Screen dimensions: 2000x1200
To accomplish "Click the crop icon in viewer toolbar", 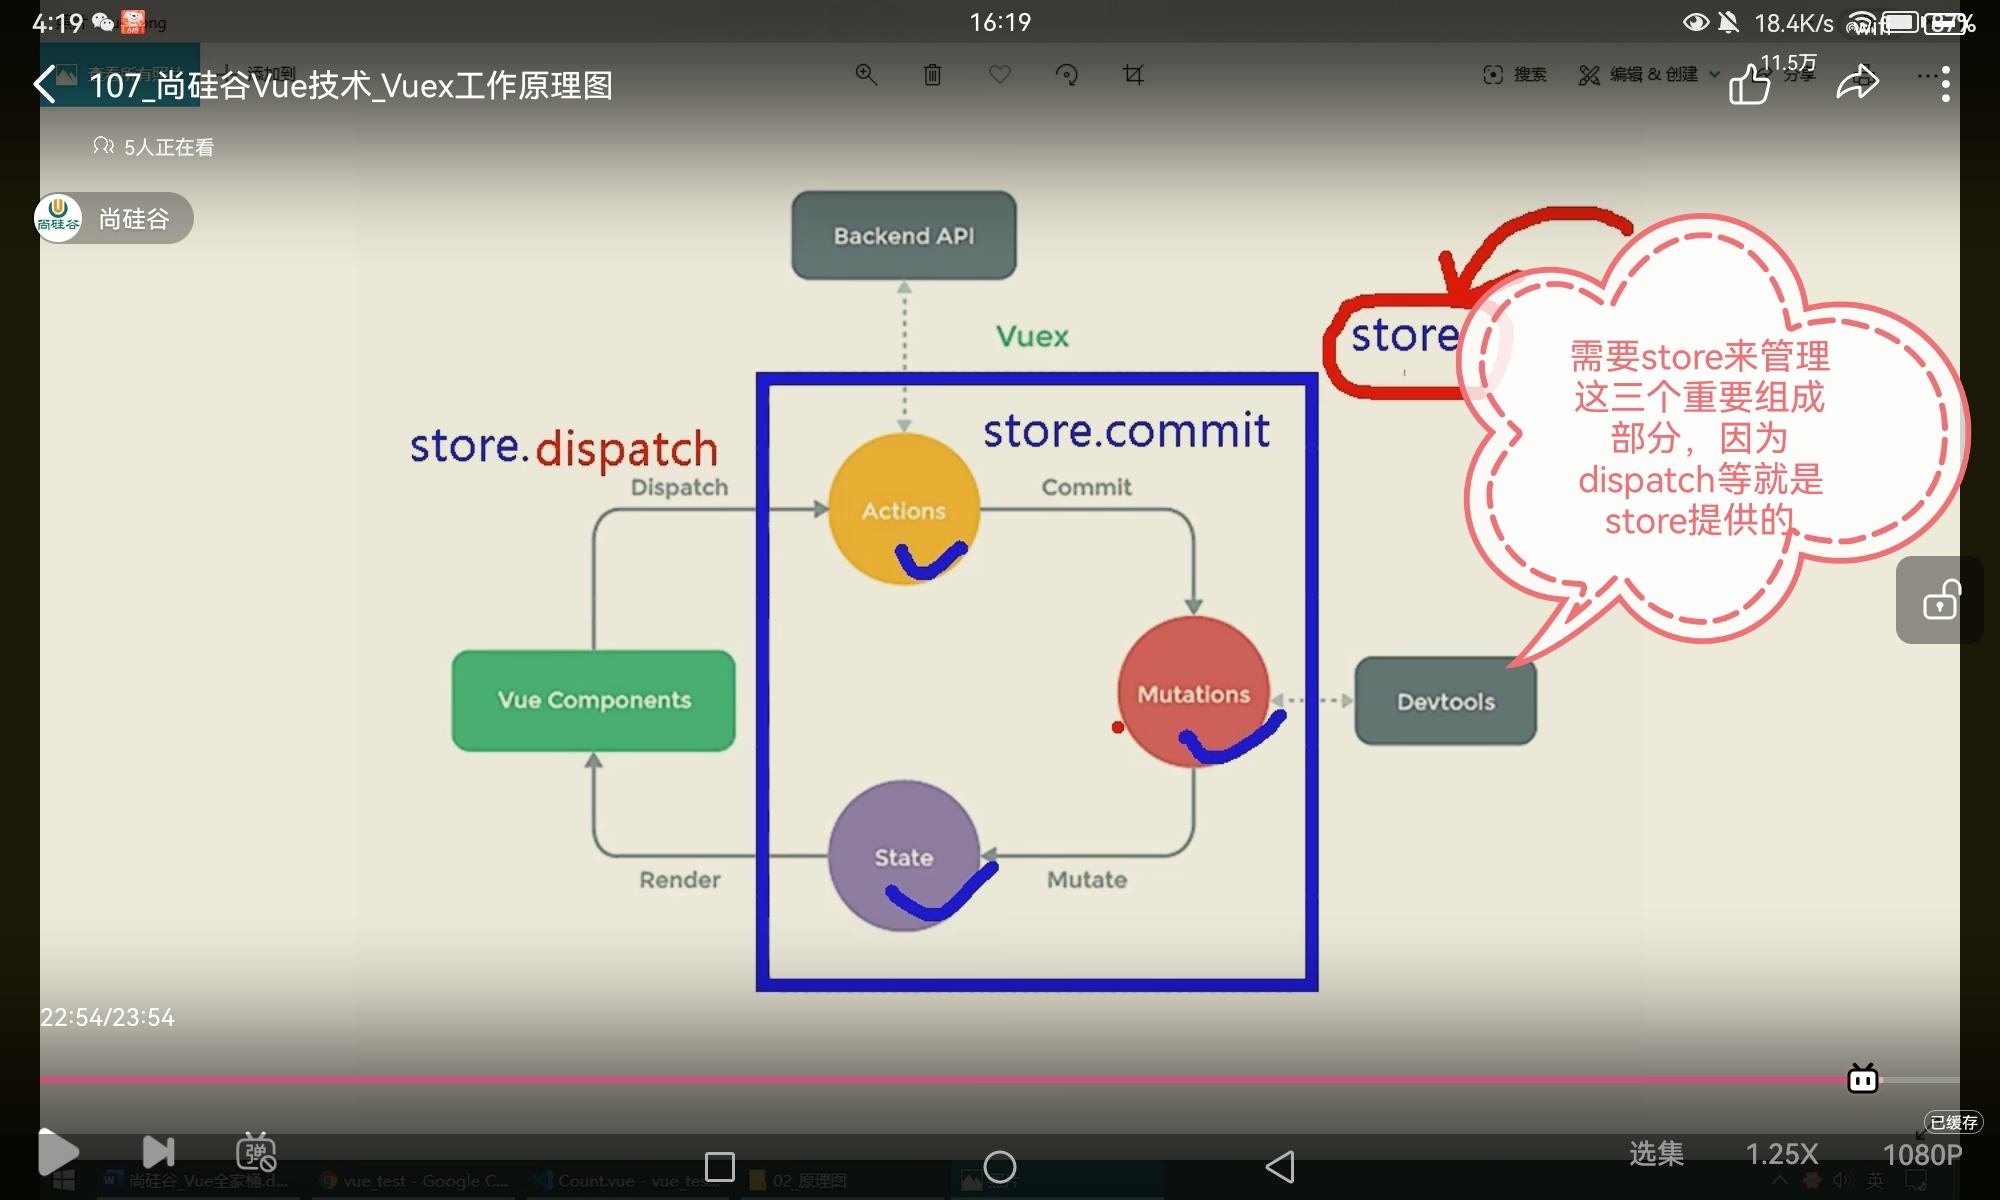I will pos(1133,75).
